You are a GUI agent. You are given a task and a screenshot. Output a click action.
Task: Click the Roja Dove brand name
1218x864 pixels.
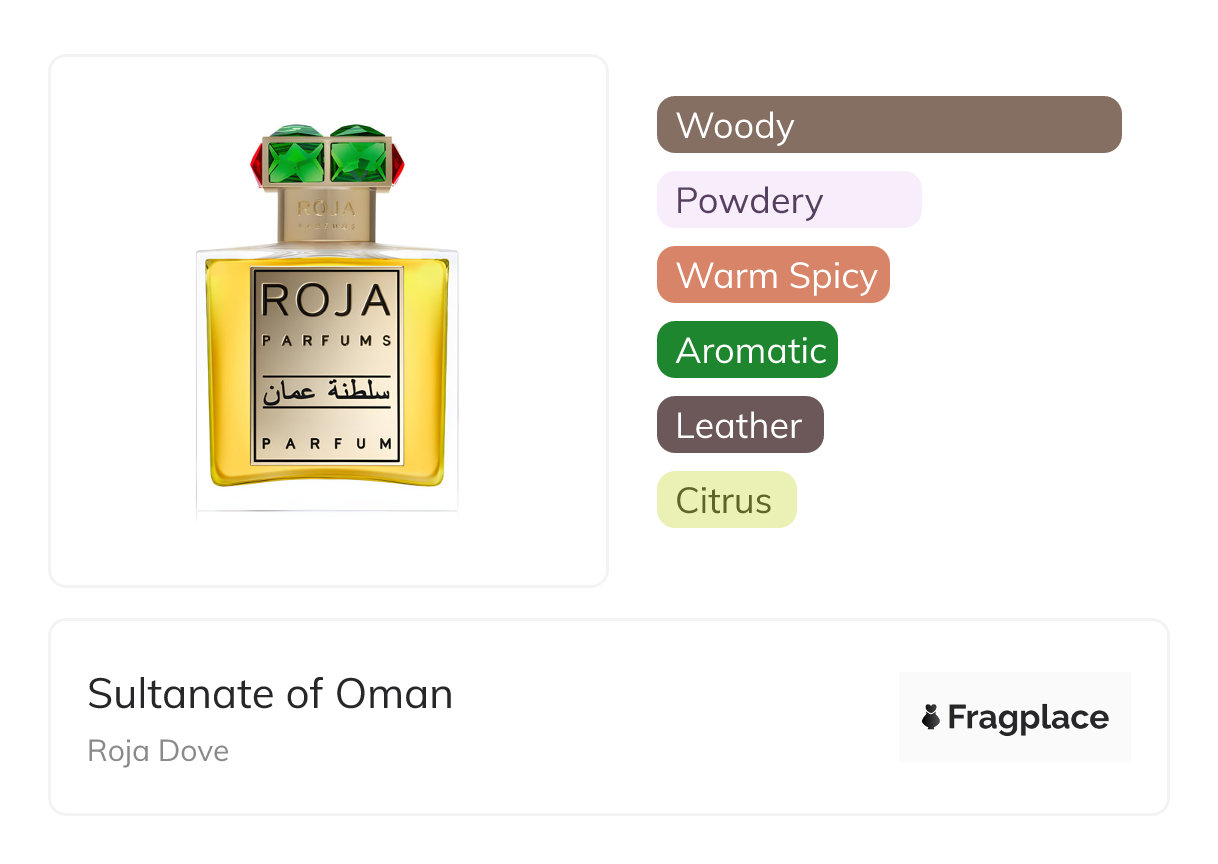[x=158, y=751]
